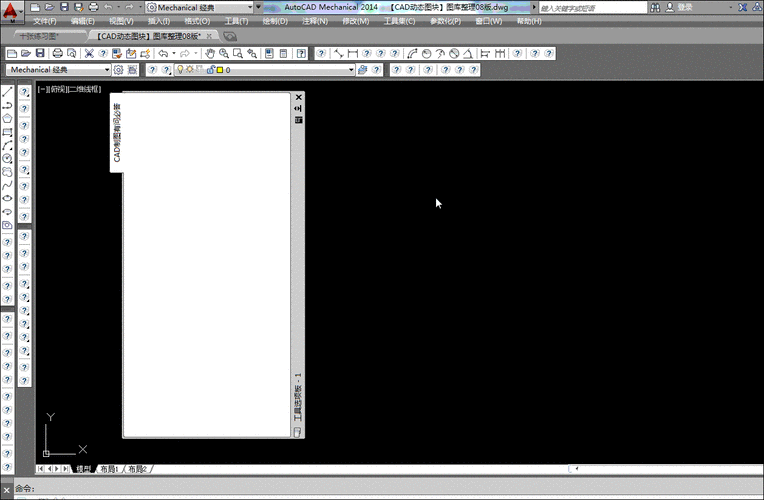The height and width of the screenshot is (500, 764).
Task: Click the Revision Cloud tool
Action: 8,171
